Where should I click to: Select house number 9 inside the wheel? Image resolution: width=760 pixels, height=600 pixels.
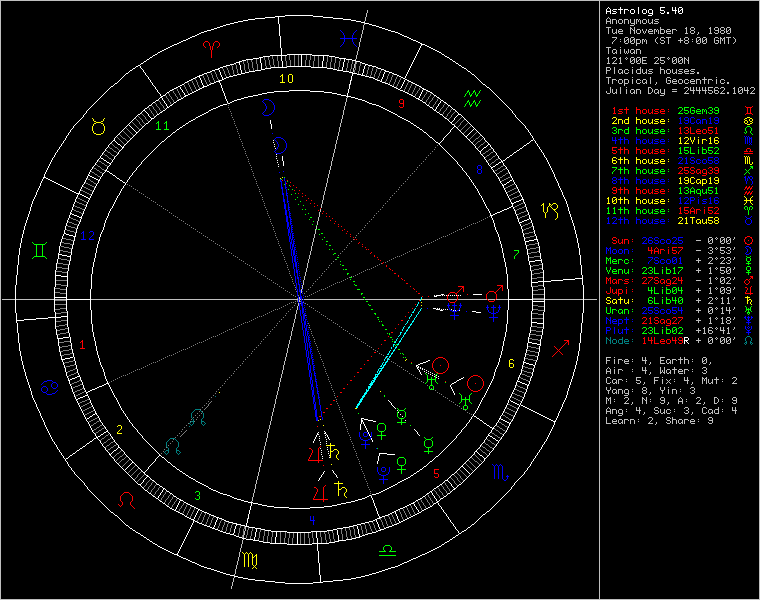401,103
